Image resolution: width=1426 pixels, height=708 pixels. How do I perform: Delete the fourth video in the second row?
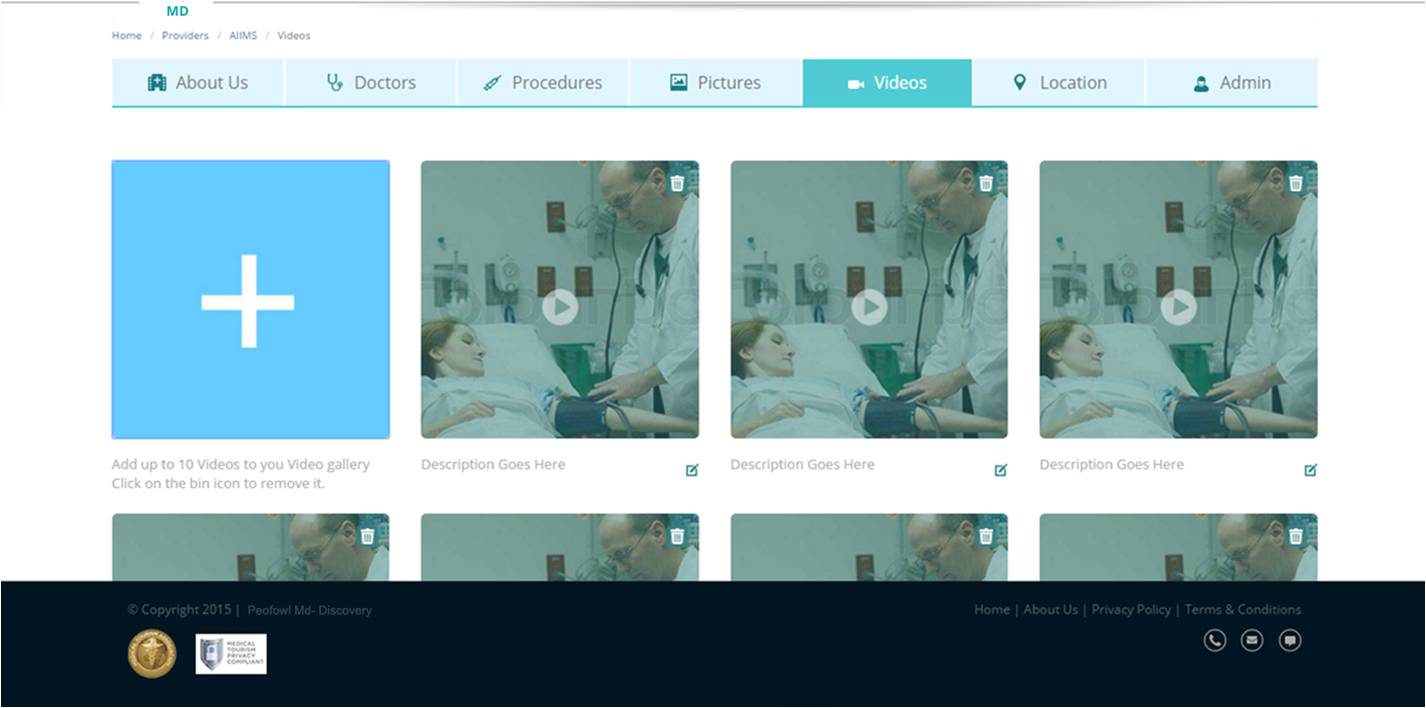tap(1296, 536)
